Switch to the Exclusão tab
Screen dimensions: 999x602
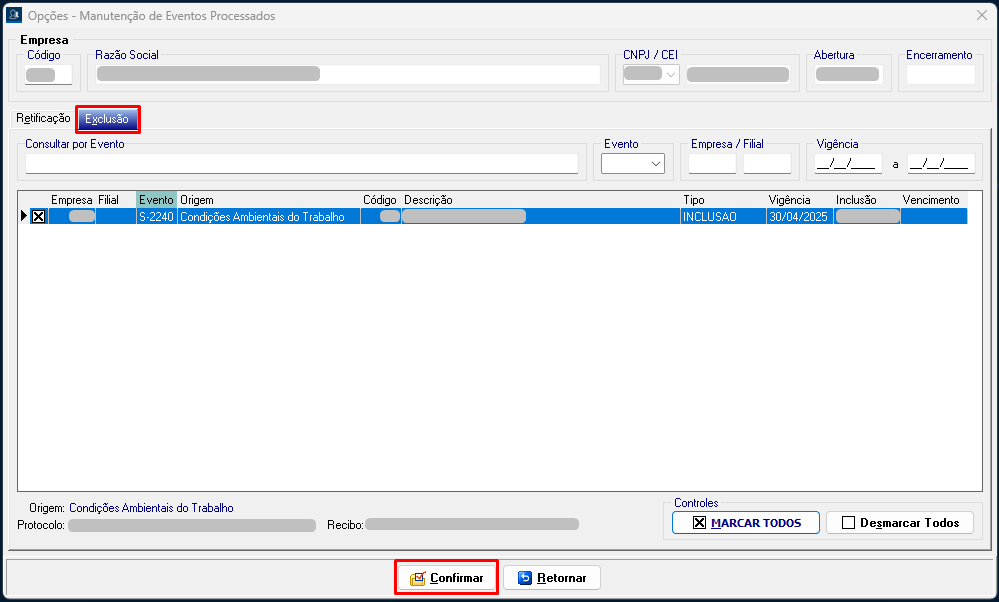point(107,119)
